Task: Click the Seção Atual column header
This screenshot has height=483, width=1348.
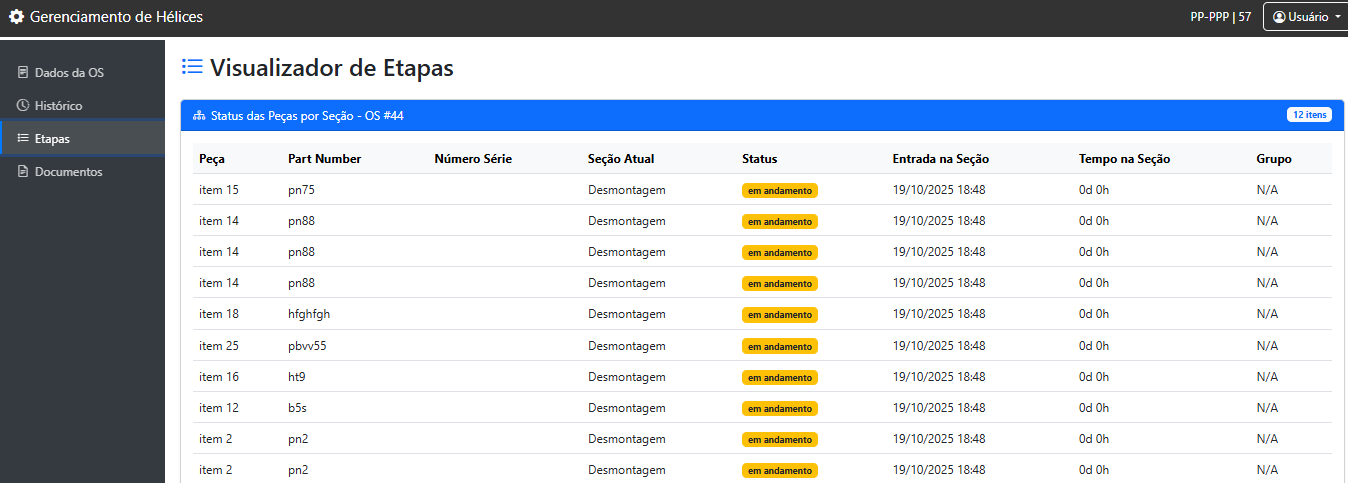Action: [x=621, y=159]
